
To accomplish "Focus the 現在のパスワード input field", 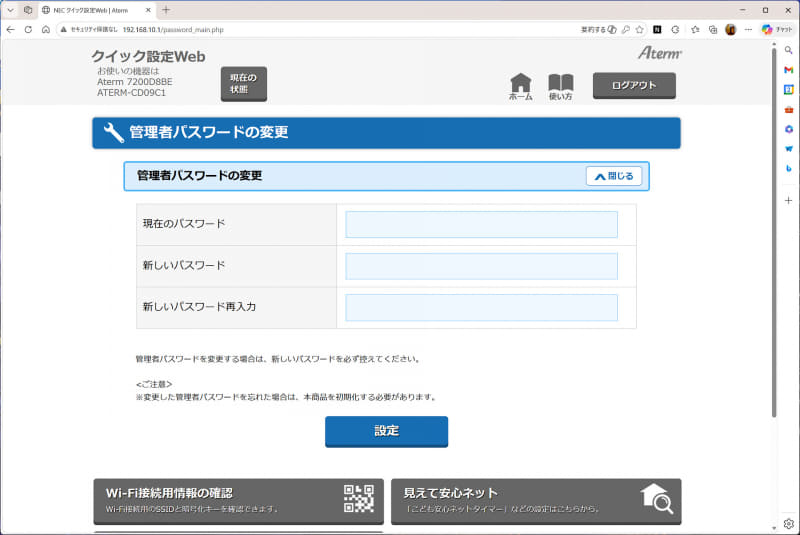I will pyautogui.click(x=481, y=224).
